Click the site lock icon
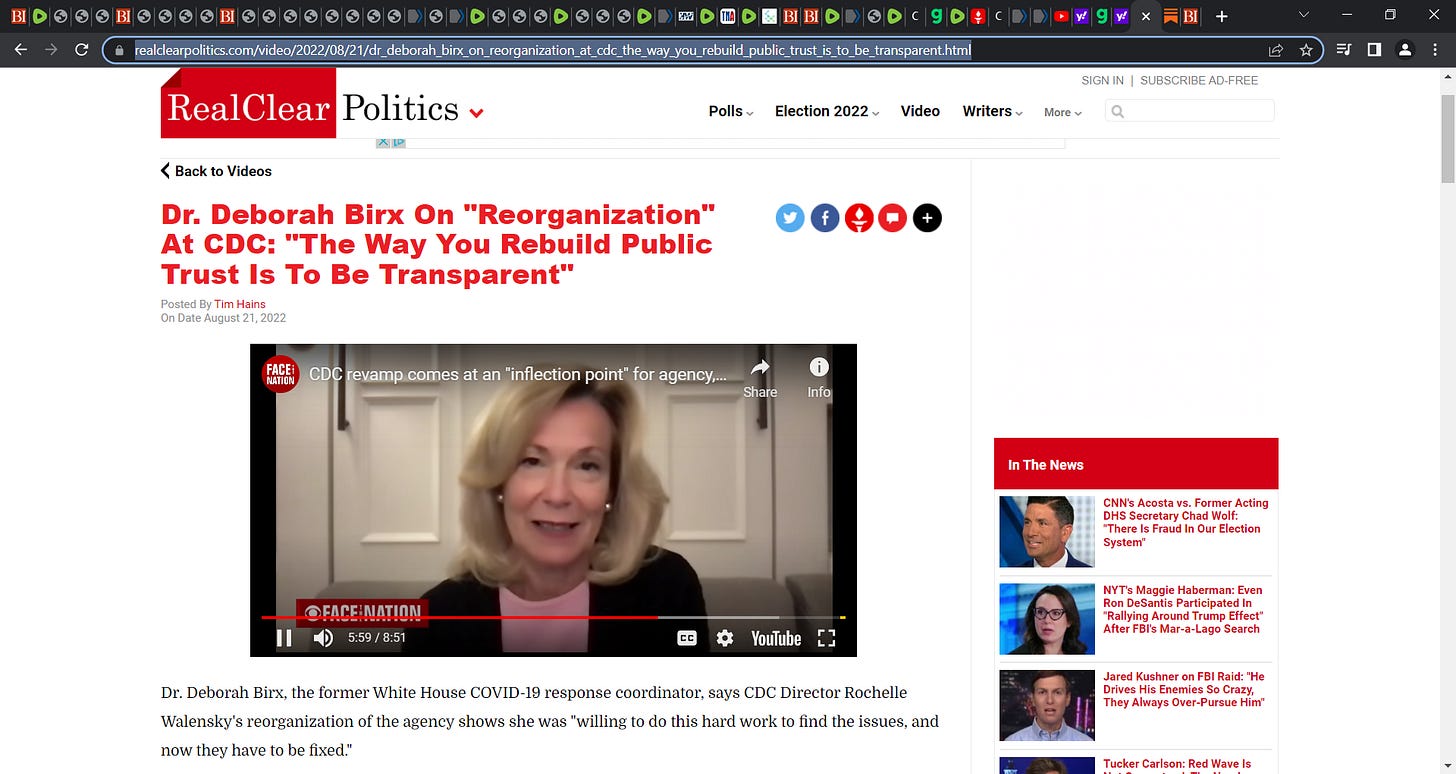 [x=120, y=50]
